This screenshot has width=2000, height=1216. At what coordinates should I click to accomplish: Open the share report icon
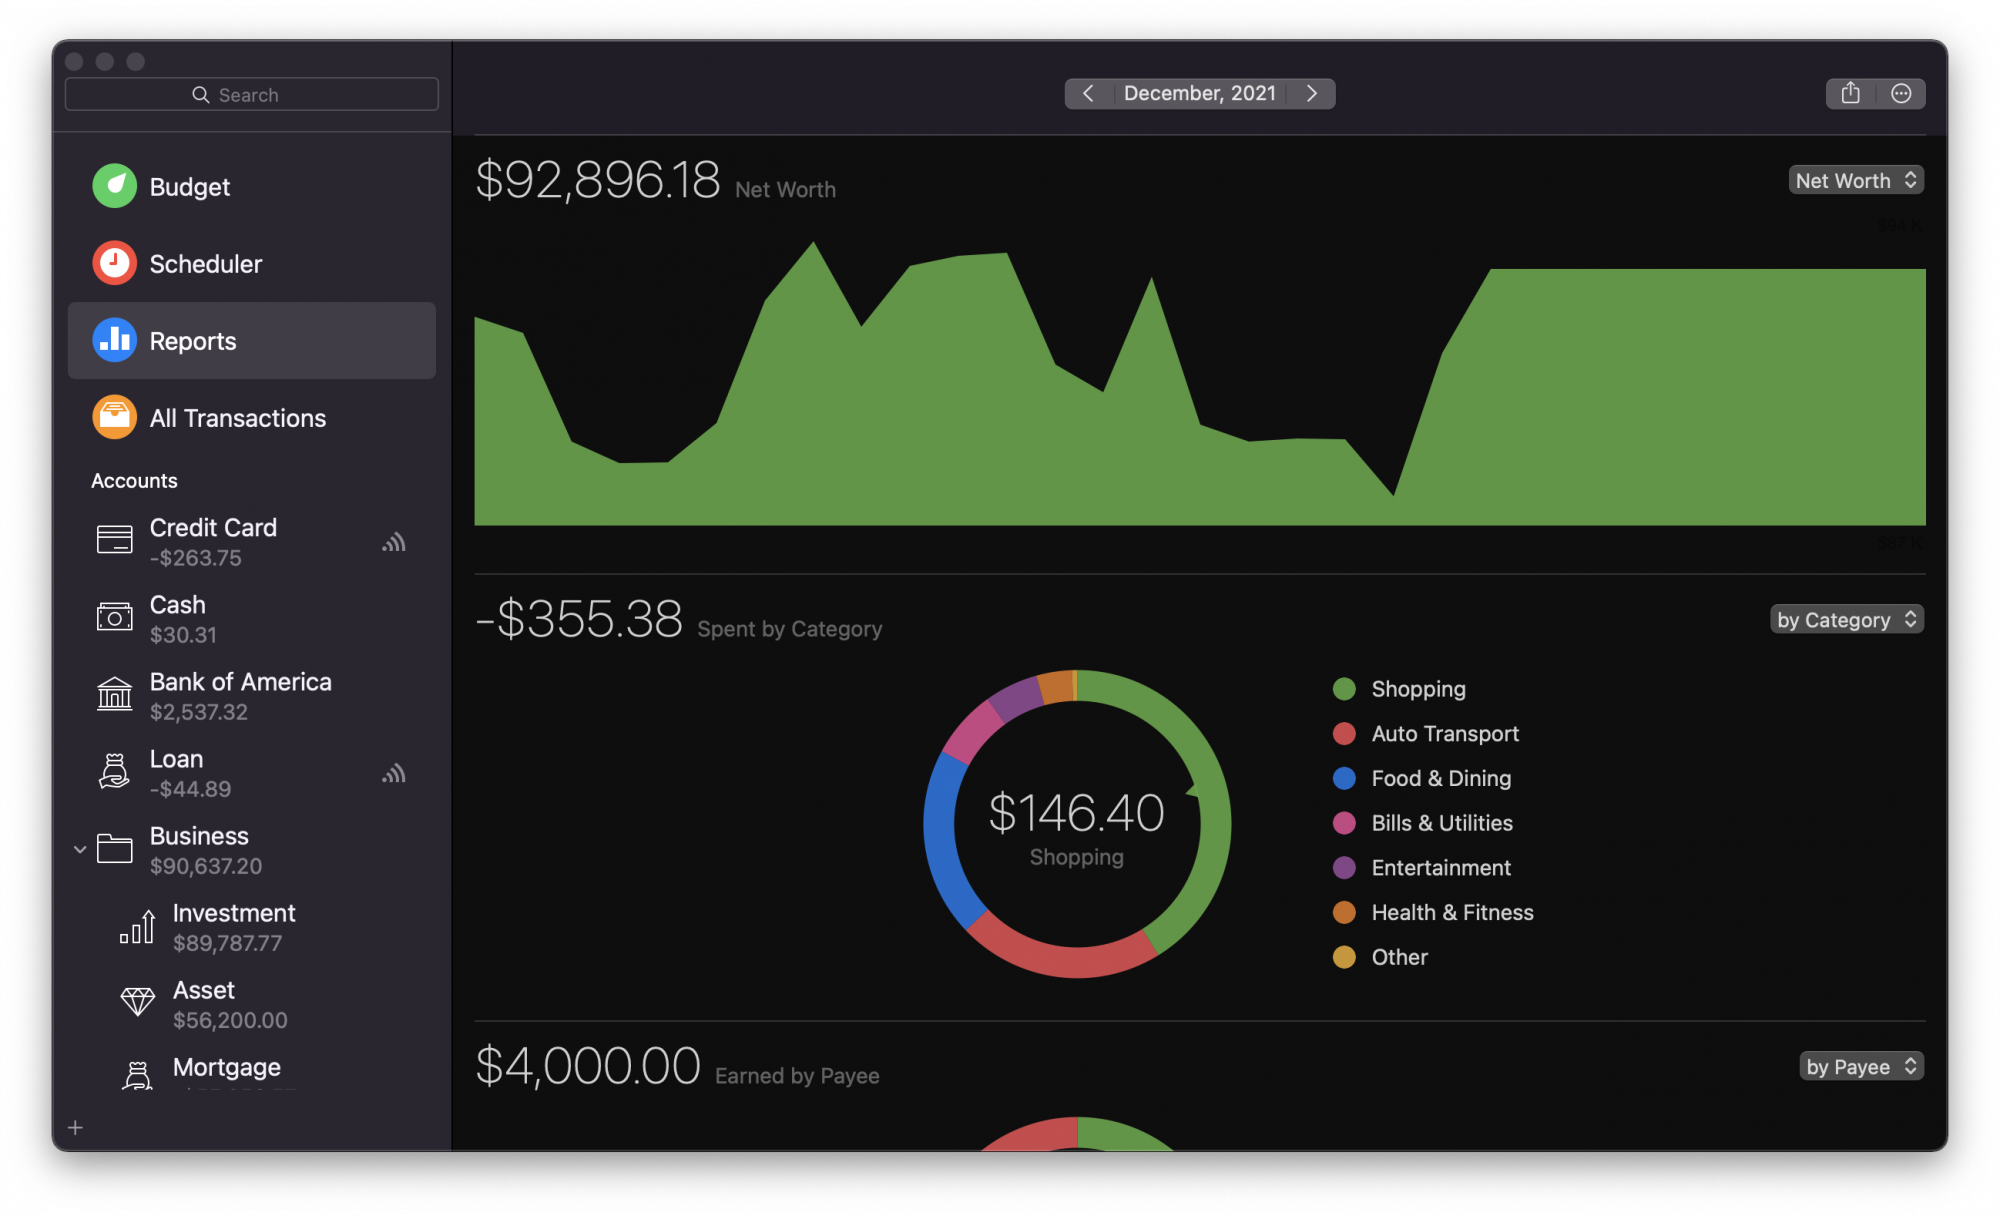[1849, 93]
